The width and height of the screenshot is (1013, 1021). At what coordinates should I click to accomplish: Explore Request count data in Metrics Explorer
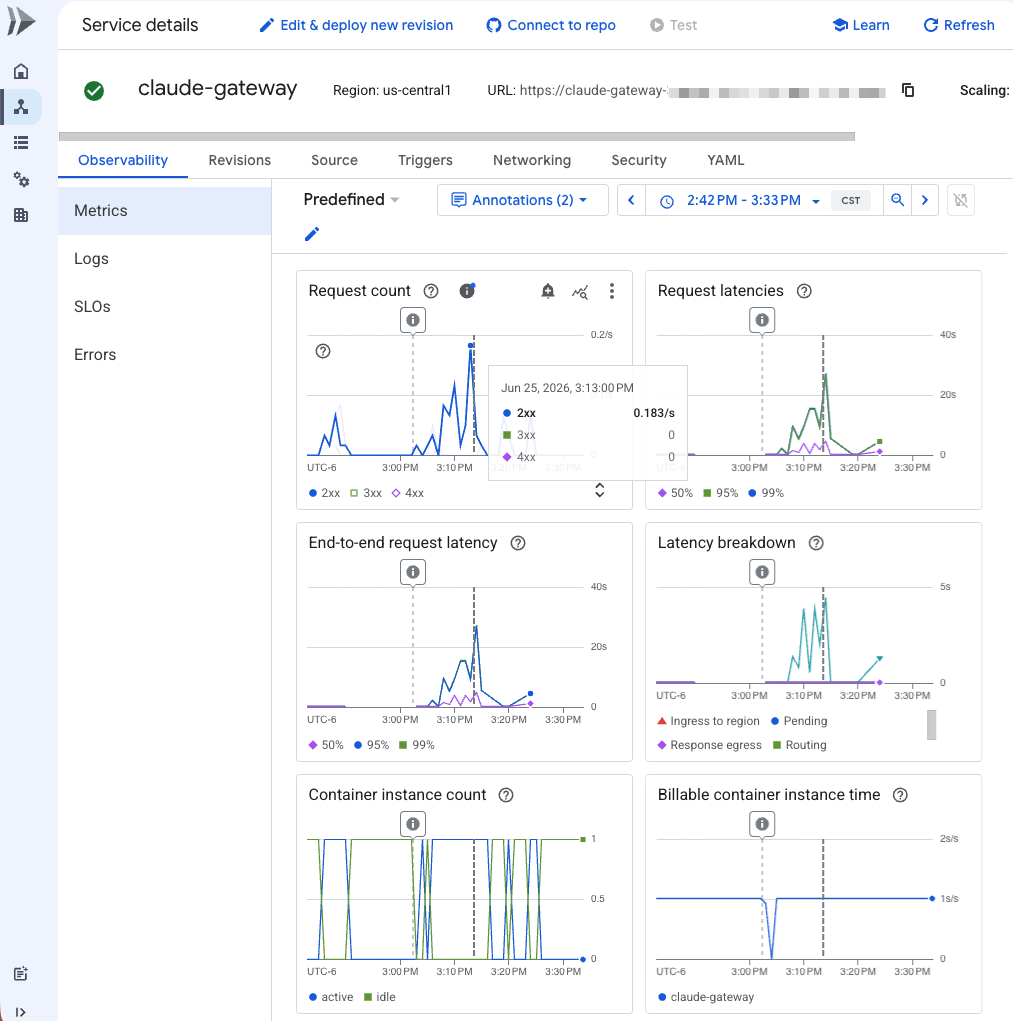tap(580, 292)
